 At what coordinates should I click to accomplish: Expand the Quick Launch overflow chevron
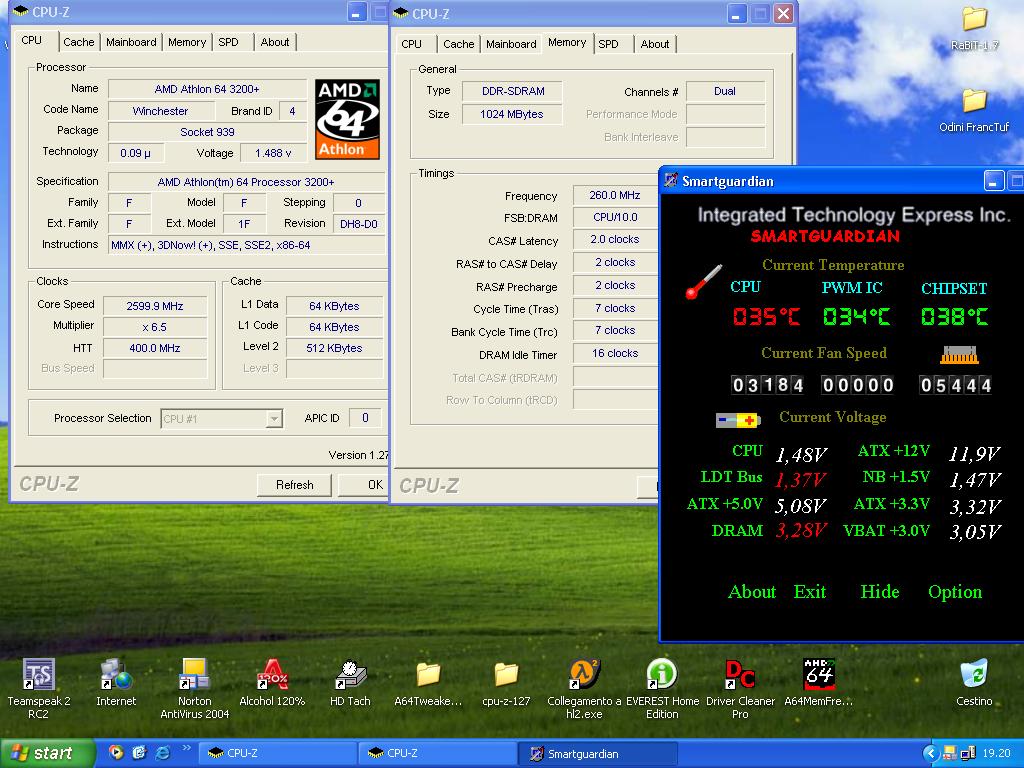(186, 748)
